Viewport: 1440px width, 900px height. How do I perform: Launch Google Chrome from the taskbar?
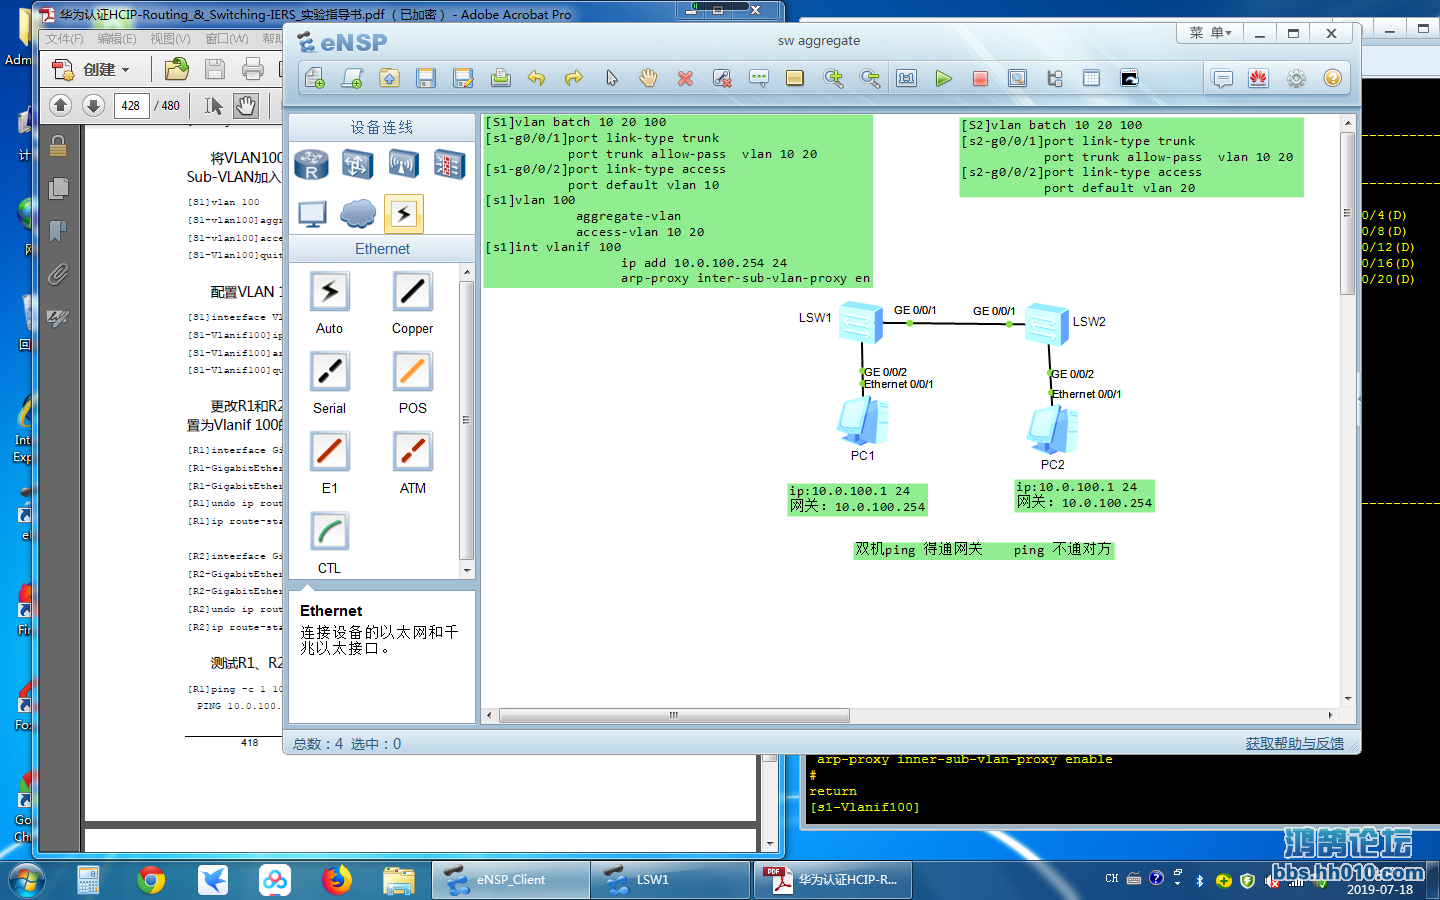(x=151, y=880)
